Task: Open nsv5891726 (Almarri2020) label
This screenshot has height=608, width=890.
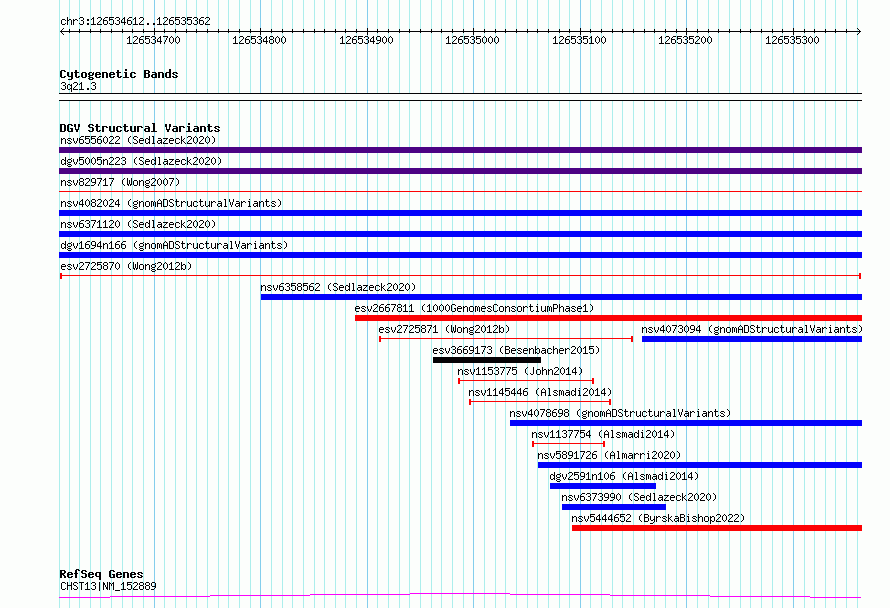Action: [609, 455]
